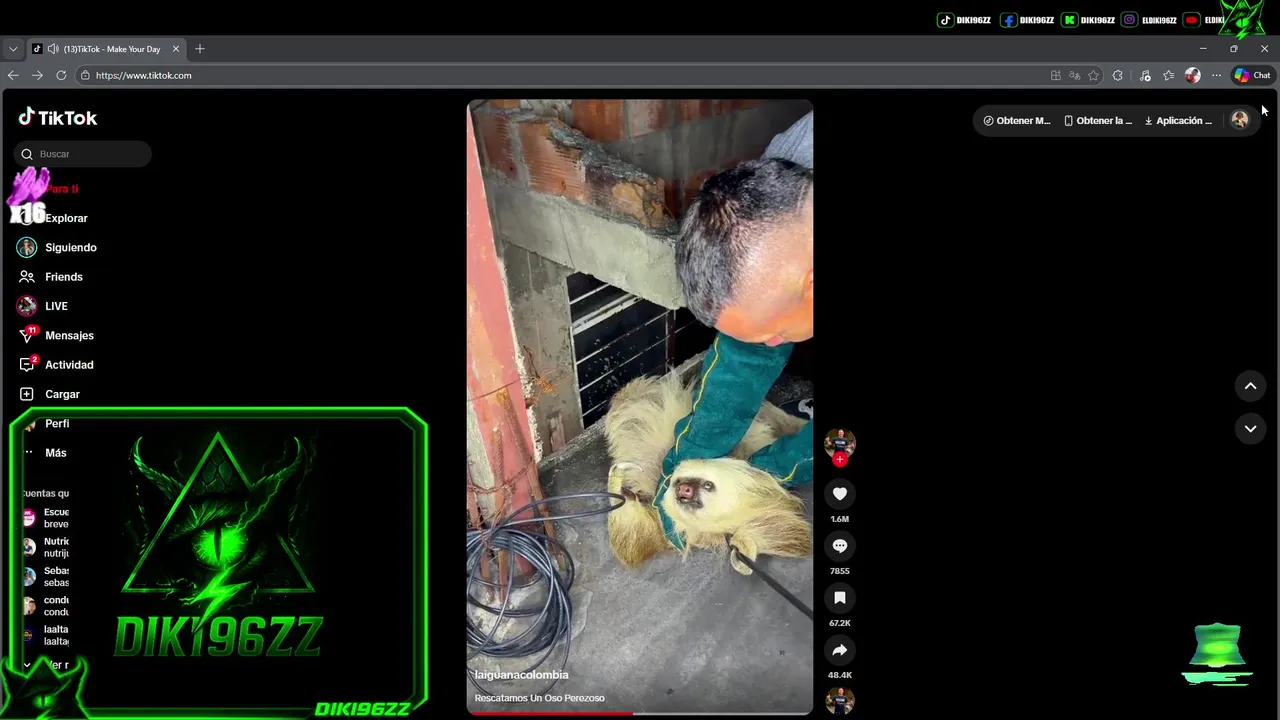The height and width of the screenshot is (720, 1280).
Task: Follow the author with the red plus
Action: coord(840,459)
